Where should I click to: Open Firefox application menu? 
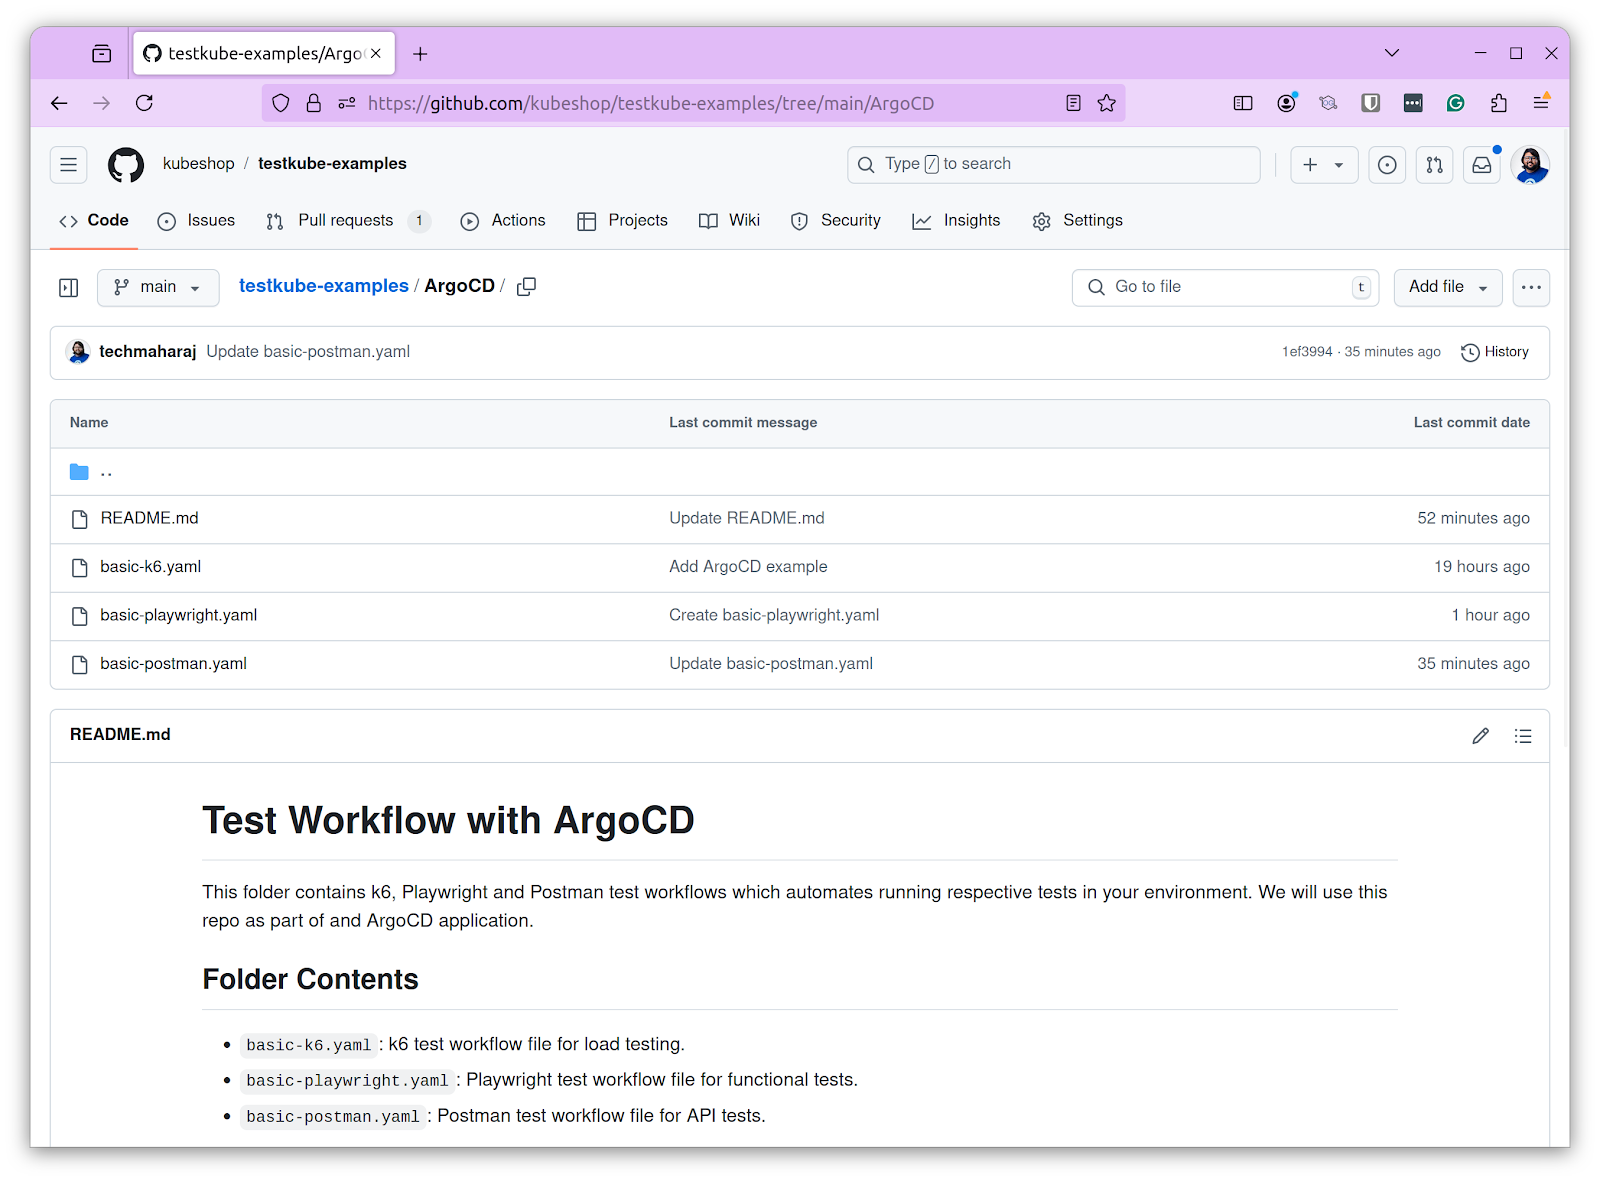tap(1541, 103)
